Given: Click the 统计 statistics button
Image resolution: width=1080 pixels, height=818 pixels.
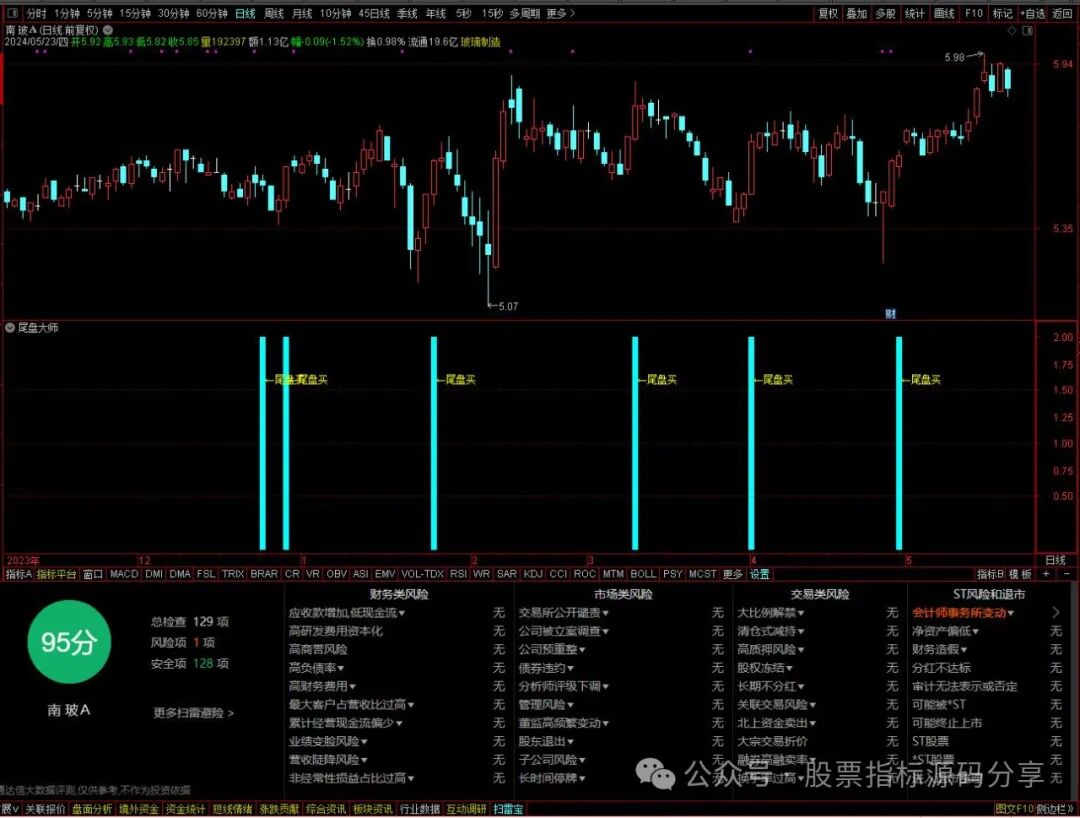Looking at the screenshot, I should click(915, 13).
